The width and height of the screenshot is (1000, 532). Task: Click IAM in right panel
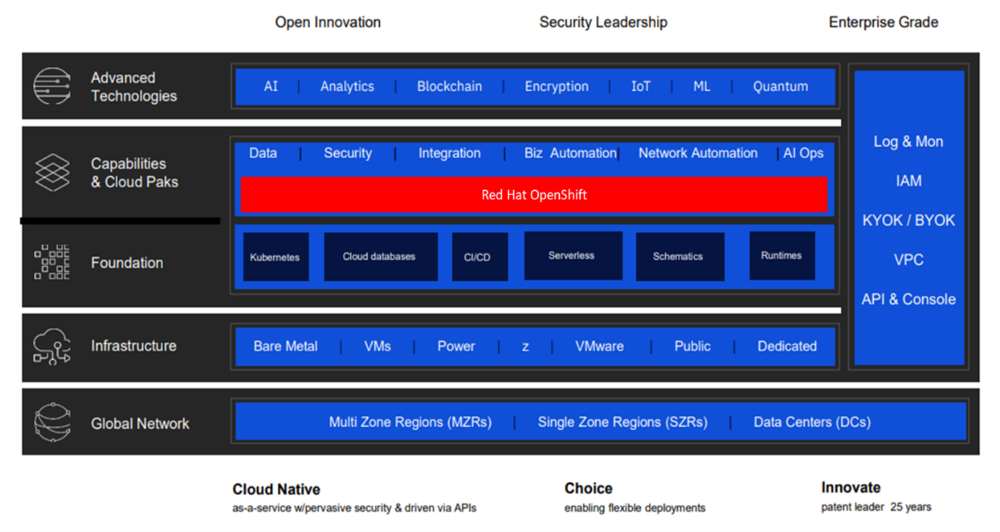pyautogui.click(x=908, y=181)
